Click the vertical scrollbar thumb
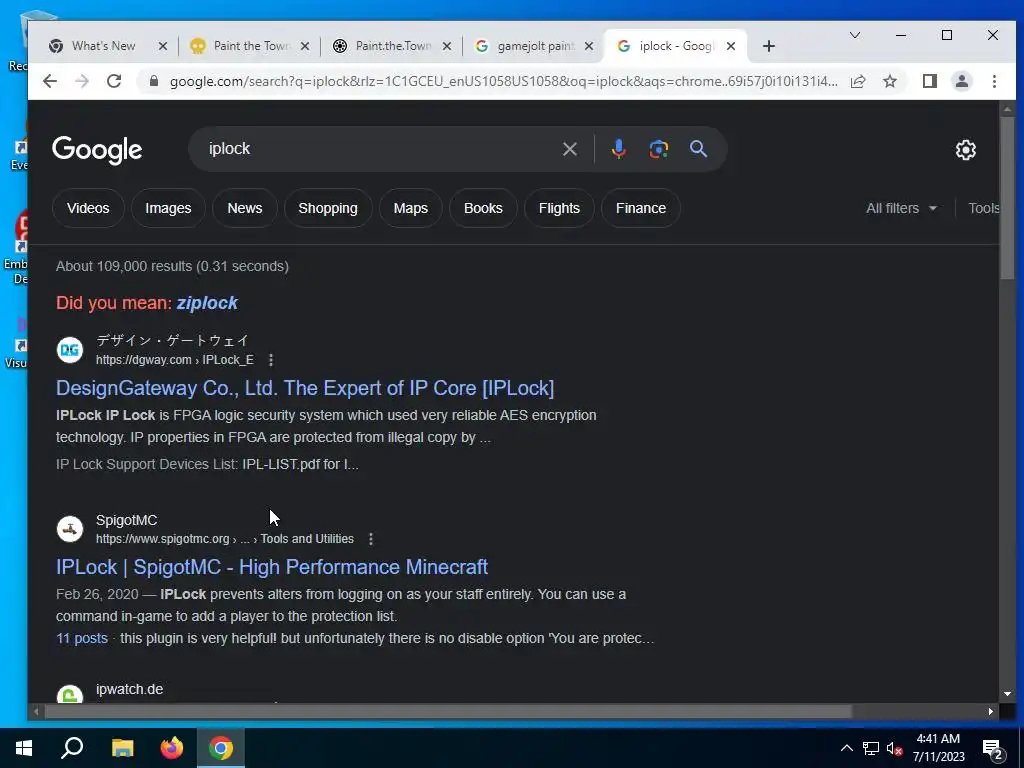 [x=1008, y=198]
